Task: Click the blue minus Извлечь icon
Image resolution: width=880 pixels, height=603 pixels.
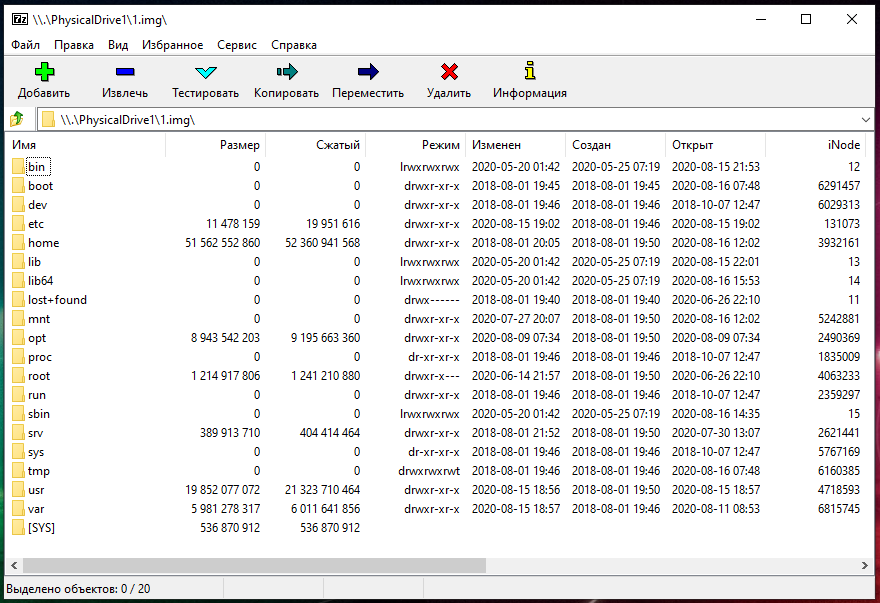Action: [x=125, y=72]
